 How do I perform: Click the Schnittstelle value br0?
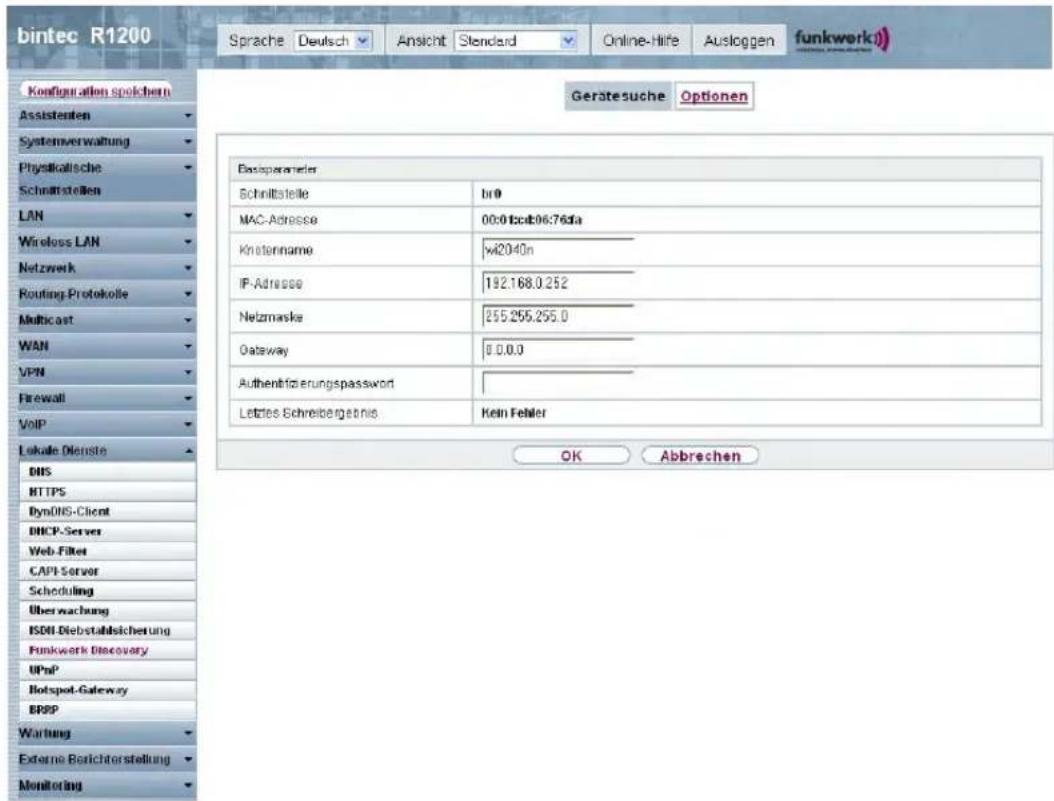click(x=491, y=194)
